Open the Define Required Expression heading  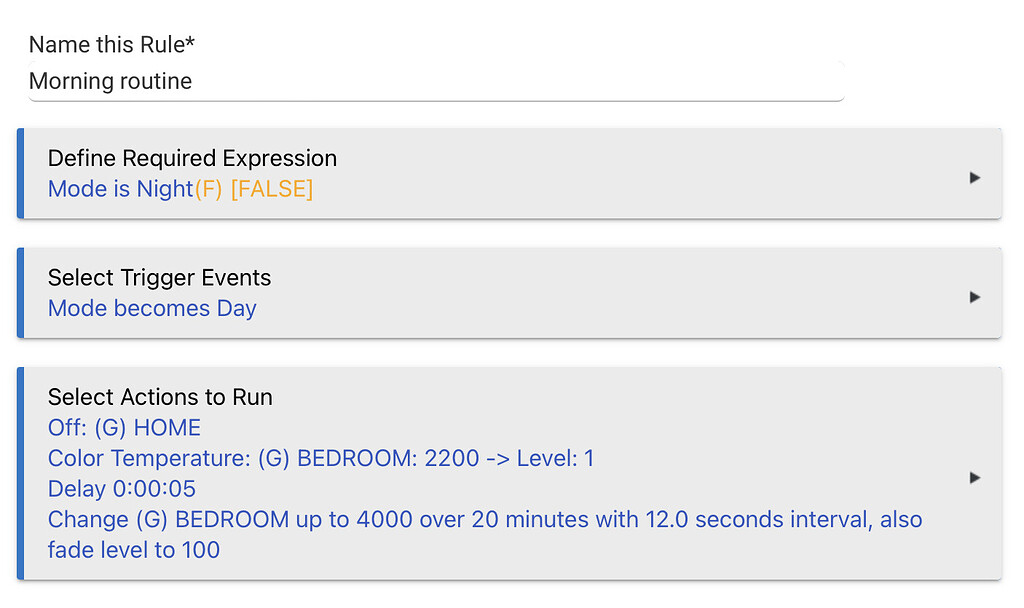pos(192,158)
